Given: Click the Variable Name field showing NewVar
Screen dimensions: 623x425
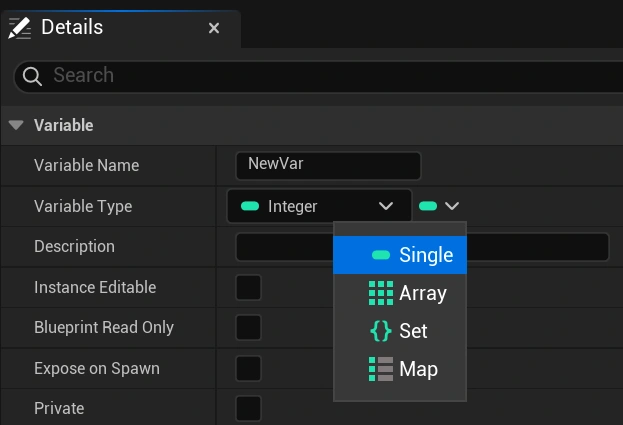Looking at the screenshot, I should point(328,166).
